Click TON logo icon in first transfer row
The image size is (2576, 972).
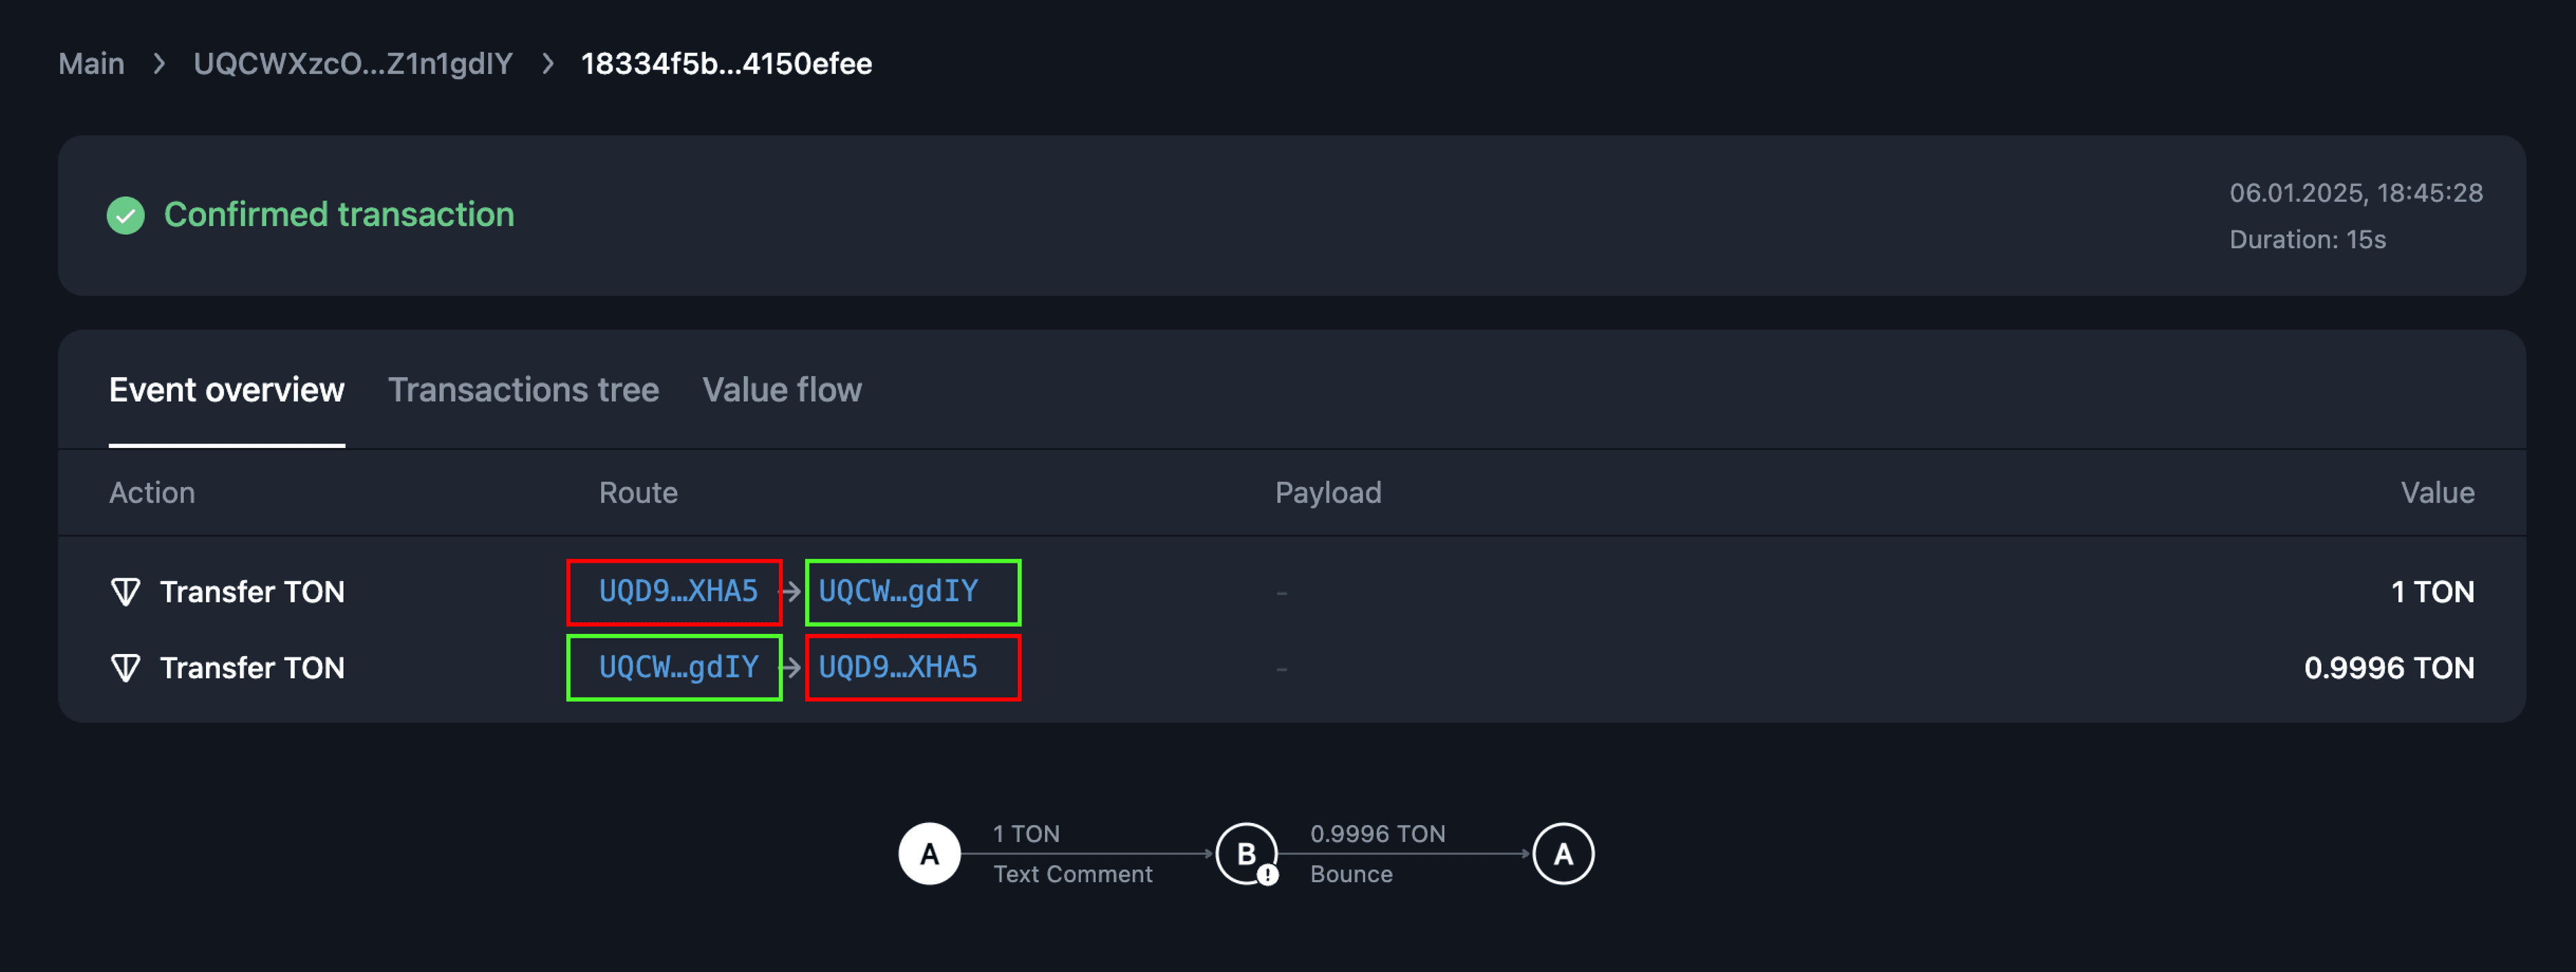[x=125, y=592]
